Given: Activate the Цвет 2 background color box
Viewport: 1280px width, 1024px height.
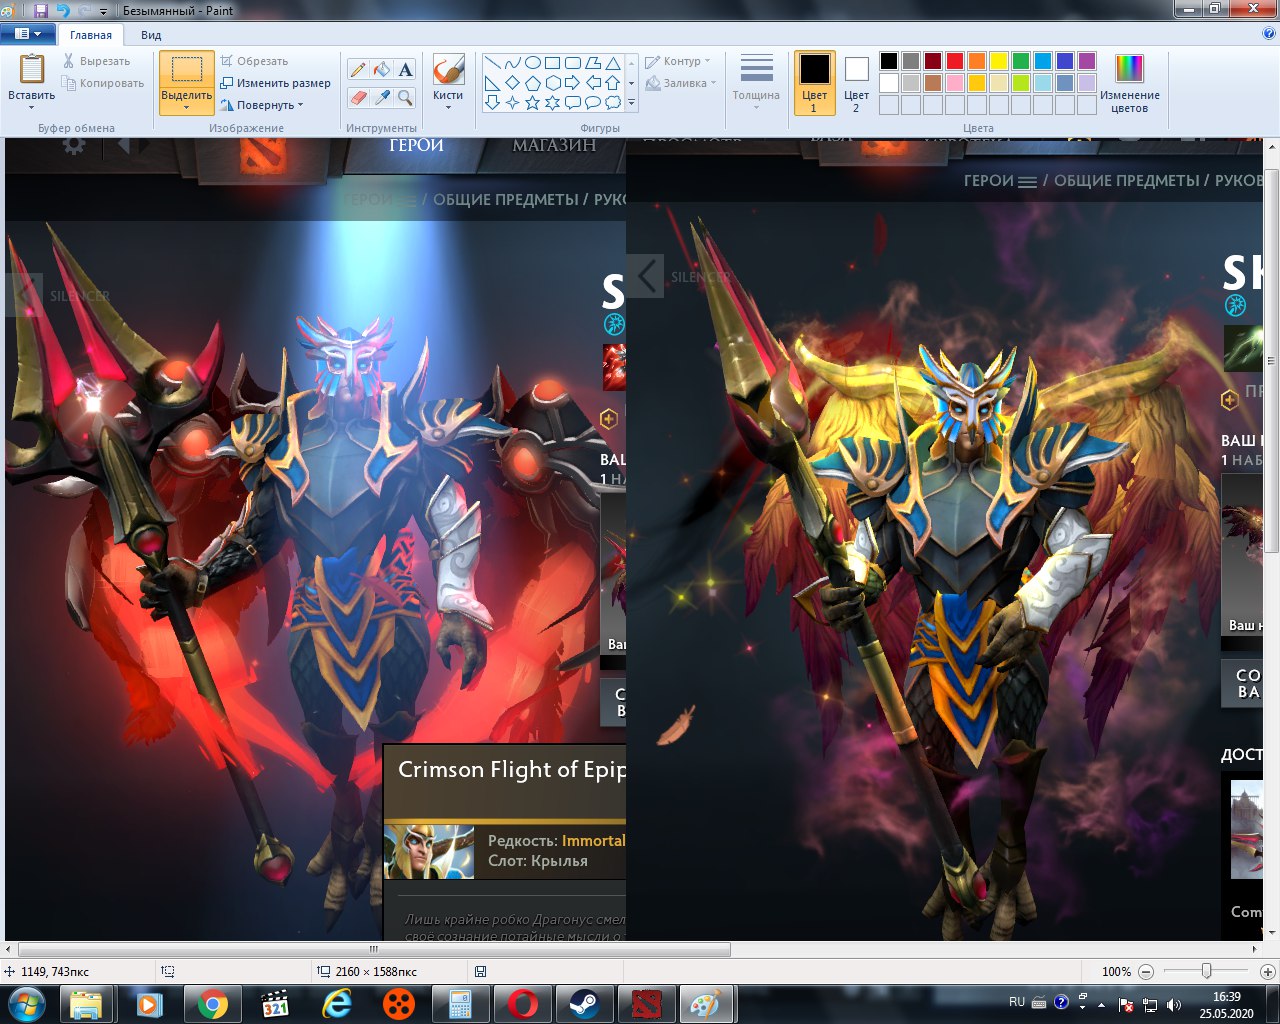Looking at the screenshot, I should pos(856,83).
